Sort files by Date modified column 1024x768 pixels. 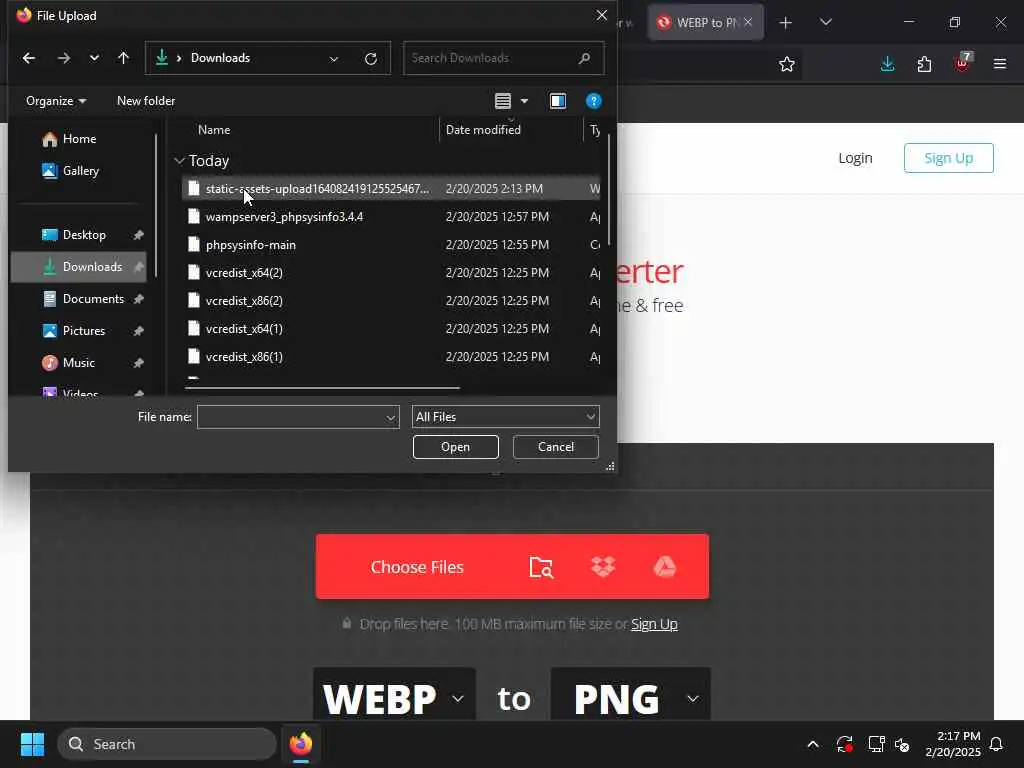pos(483,130)
